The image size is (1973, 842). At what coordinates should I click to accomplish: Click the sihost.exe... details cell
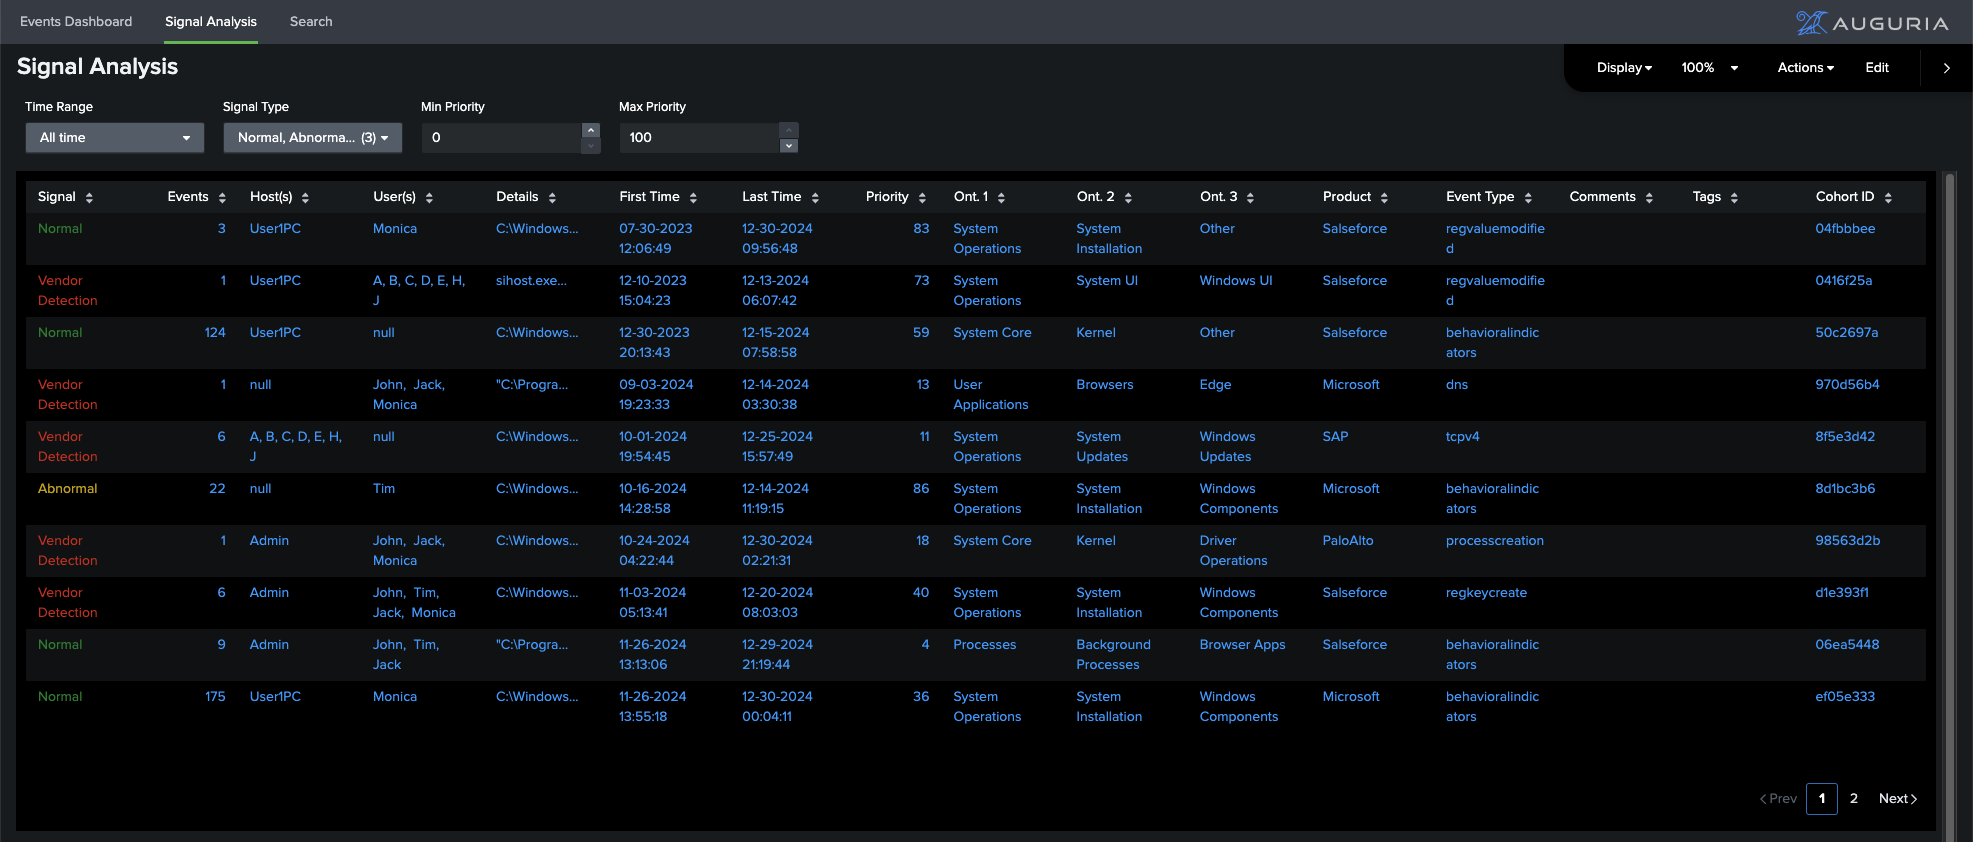(x=531, y=281)
